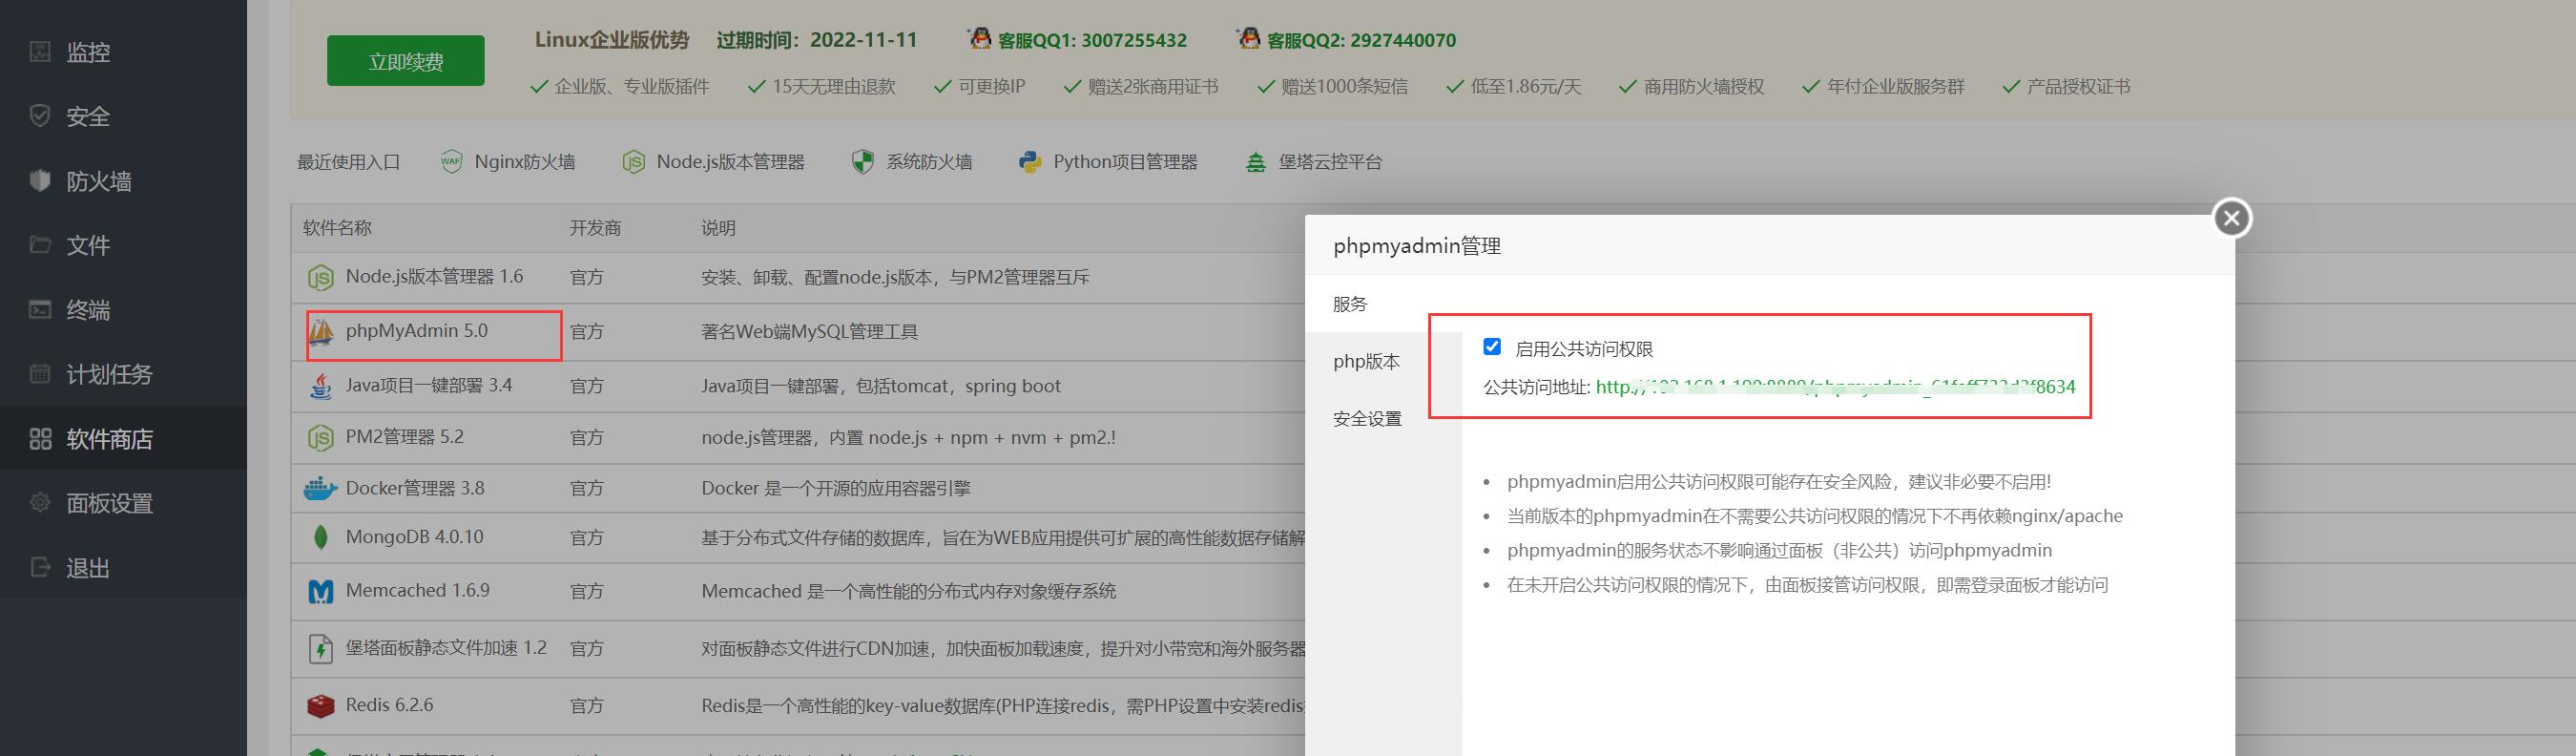This screenshot has height=756, width=2576.
Task: Click the 客服QQ2 penguin icon
Action: click(1248, 38)
